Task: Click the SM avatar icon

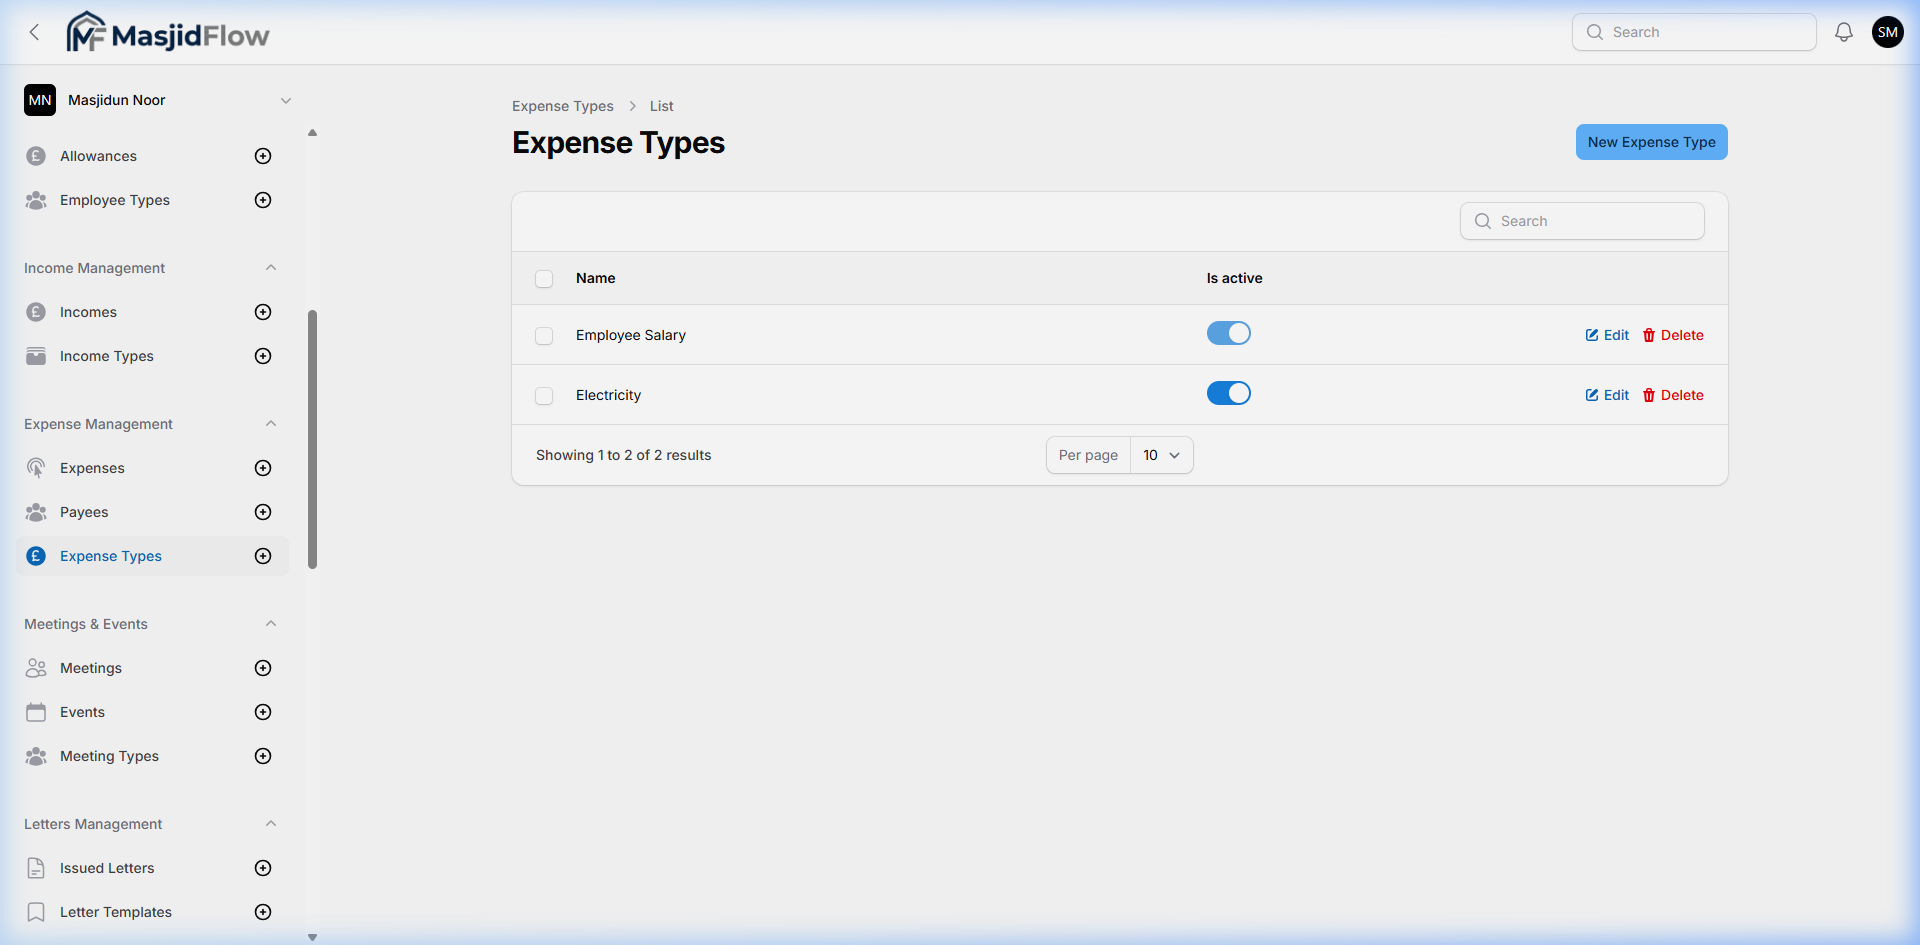Action: [x=1888, y=31]
